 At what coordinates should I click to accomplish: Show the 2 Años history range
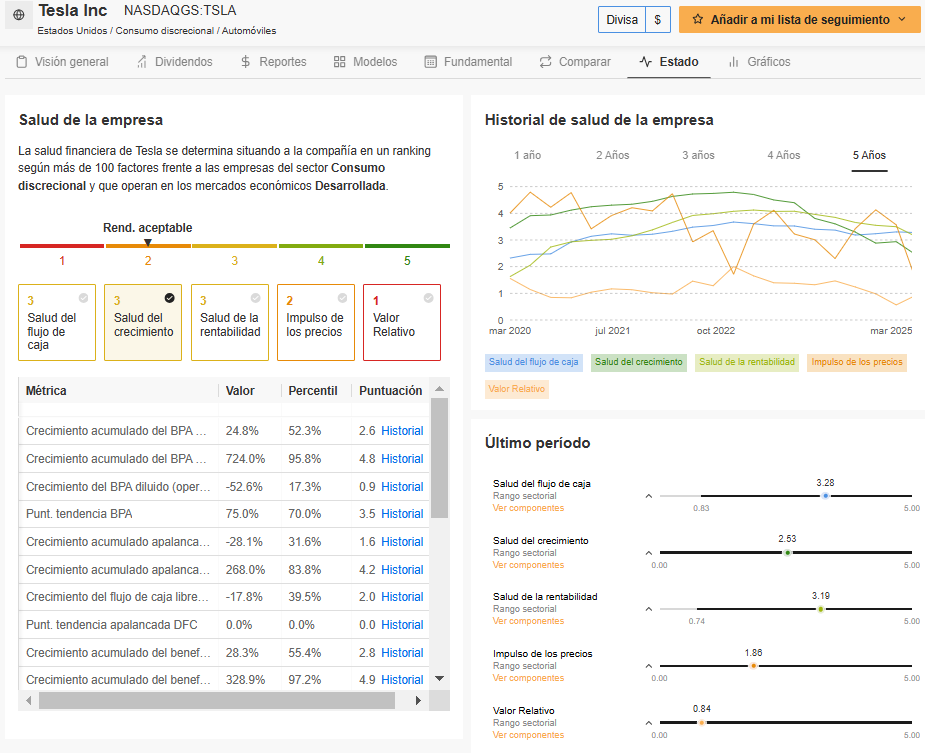[612, 155]
